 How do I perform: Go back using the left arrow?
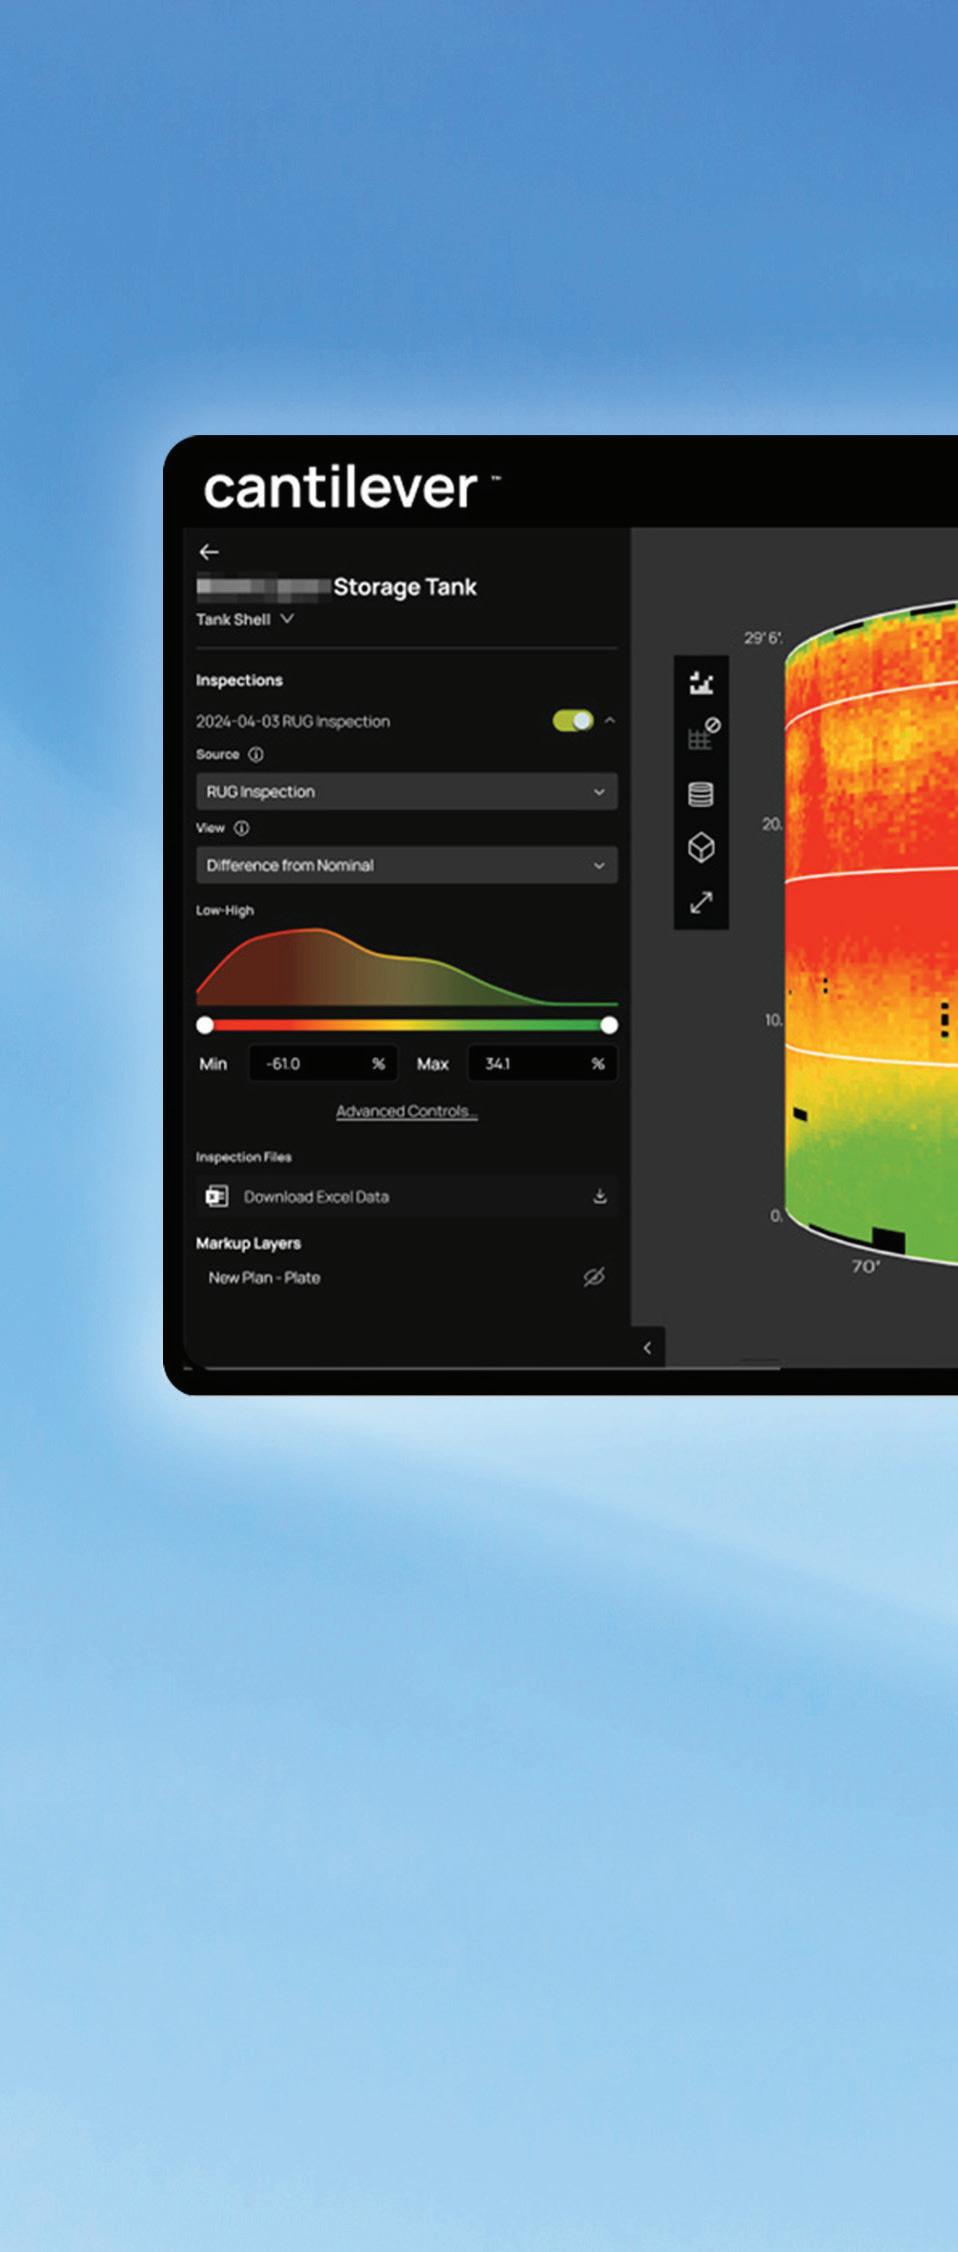click(209, 552)
